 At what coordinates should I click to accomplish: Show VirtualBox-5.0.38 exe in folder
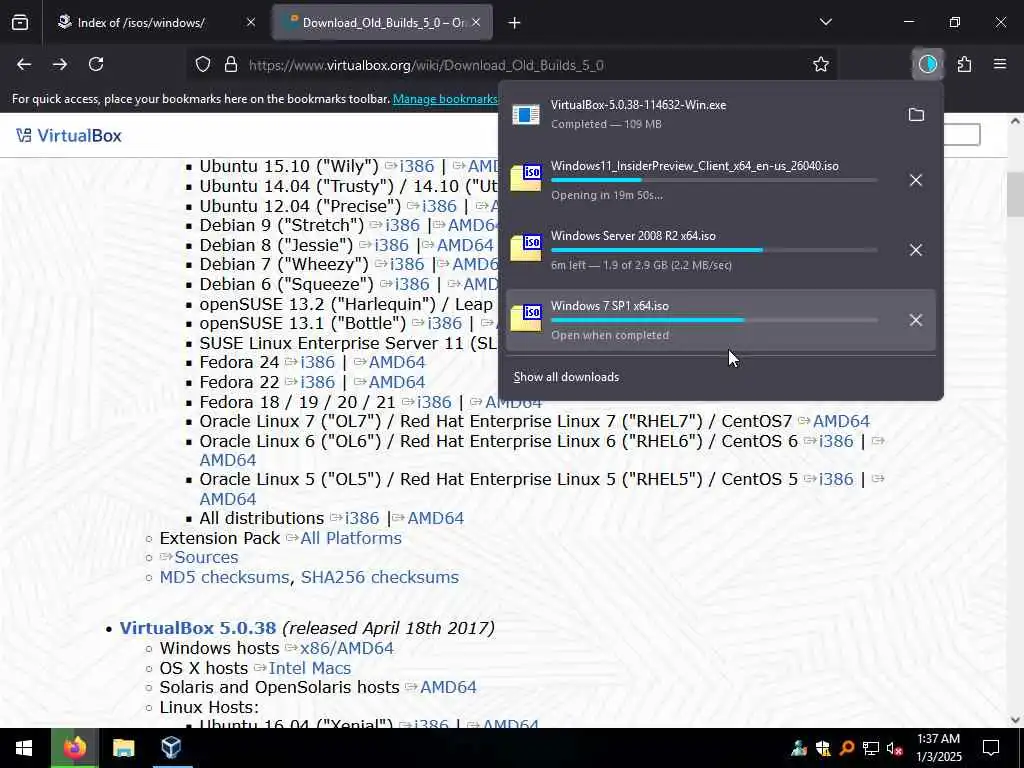click(x=916, y=115)
